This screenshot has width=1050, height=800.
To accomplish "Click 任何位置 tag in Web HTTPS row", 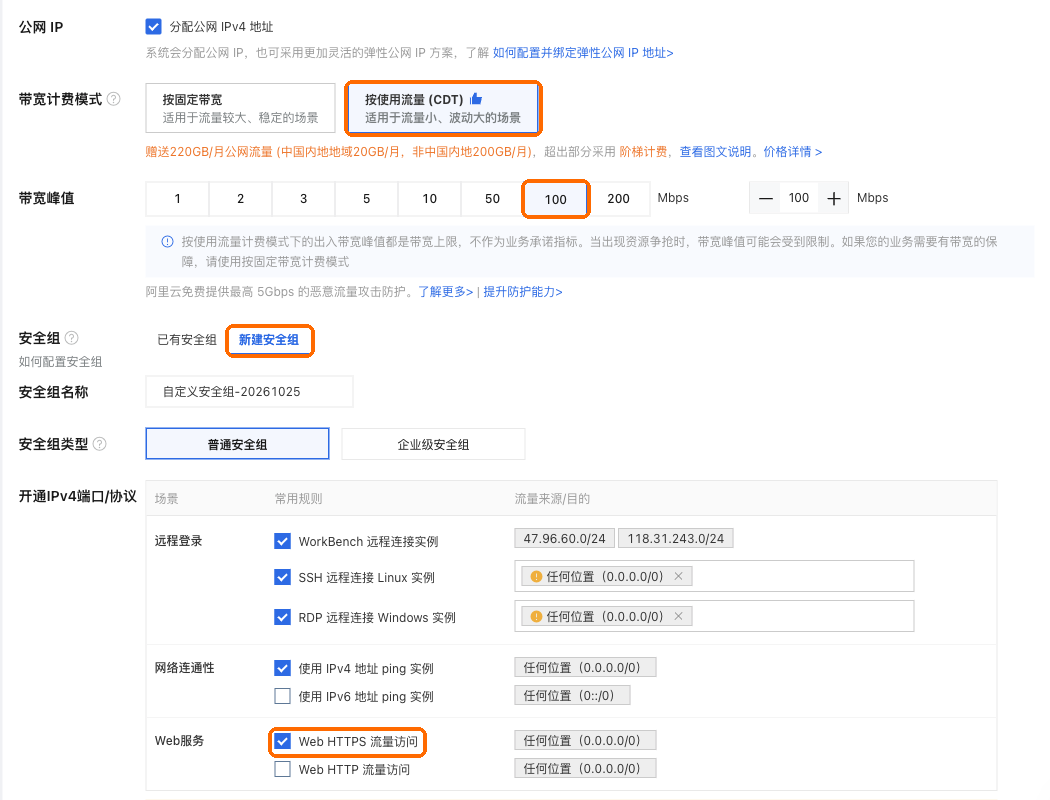I will click(585, 740).
